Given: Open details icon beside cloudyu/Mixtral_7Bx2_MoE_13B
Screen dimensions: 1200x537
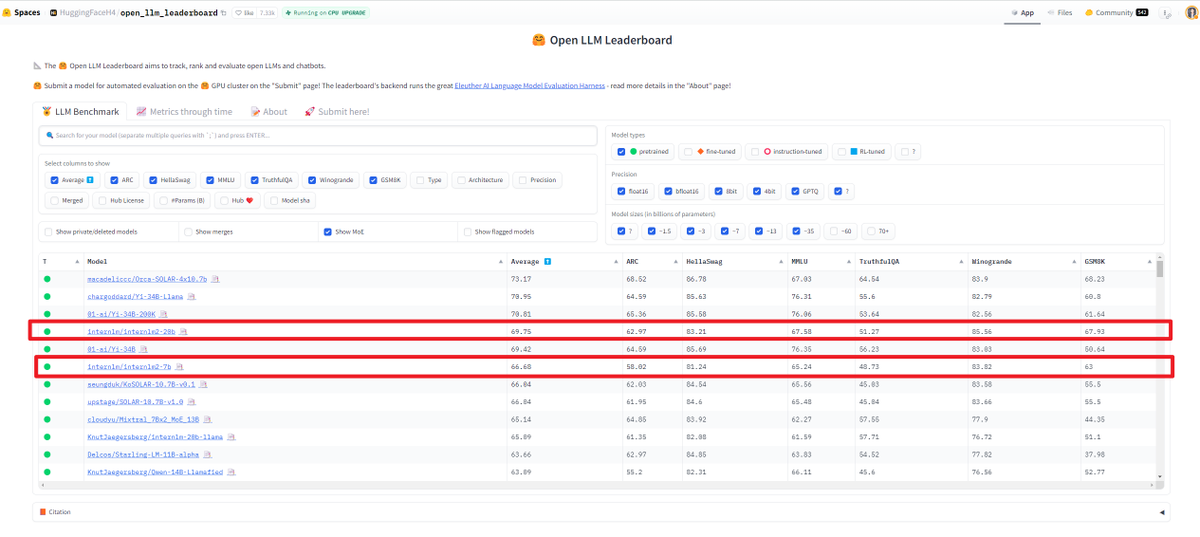Looking at the screenshot, I should (x=208, y=419).
